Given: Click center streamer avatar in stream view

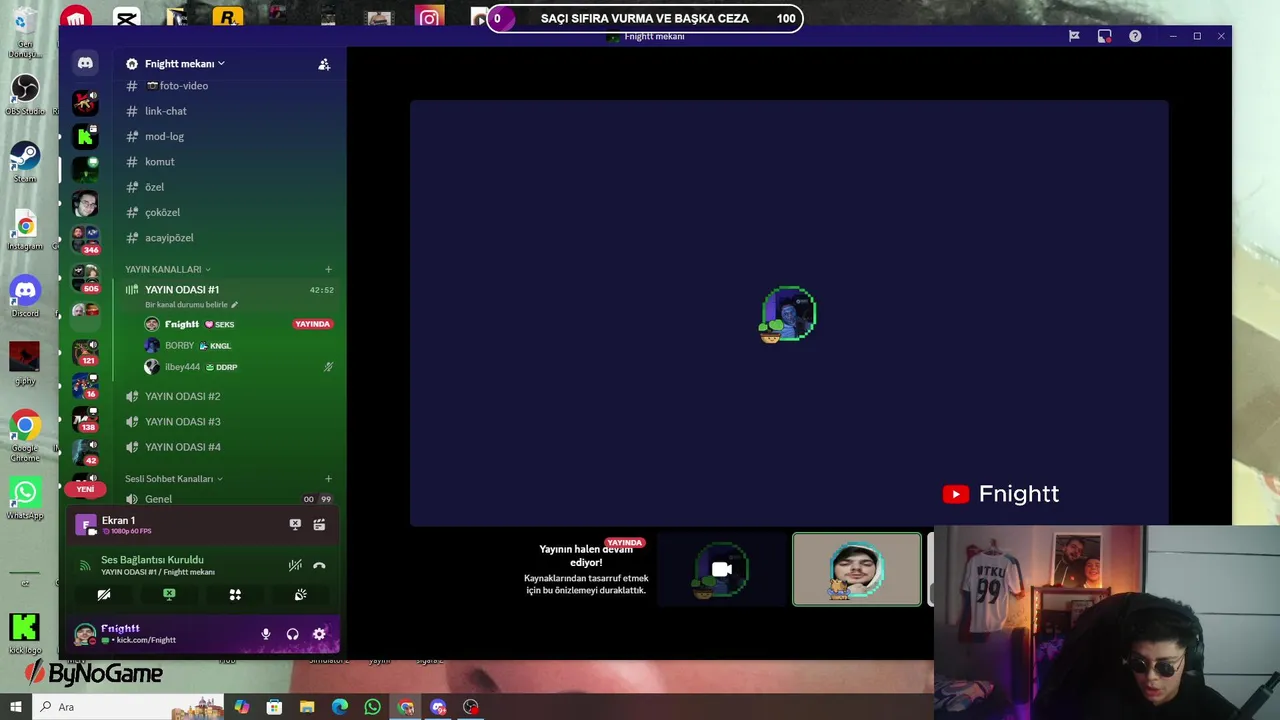Looking at the screenshot, I should (789, 314).
